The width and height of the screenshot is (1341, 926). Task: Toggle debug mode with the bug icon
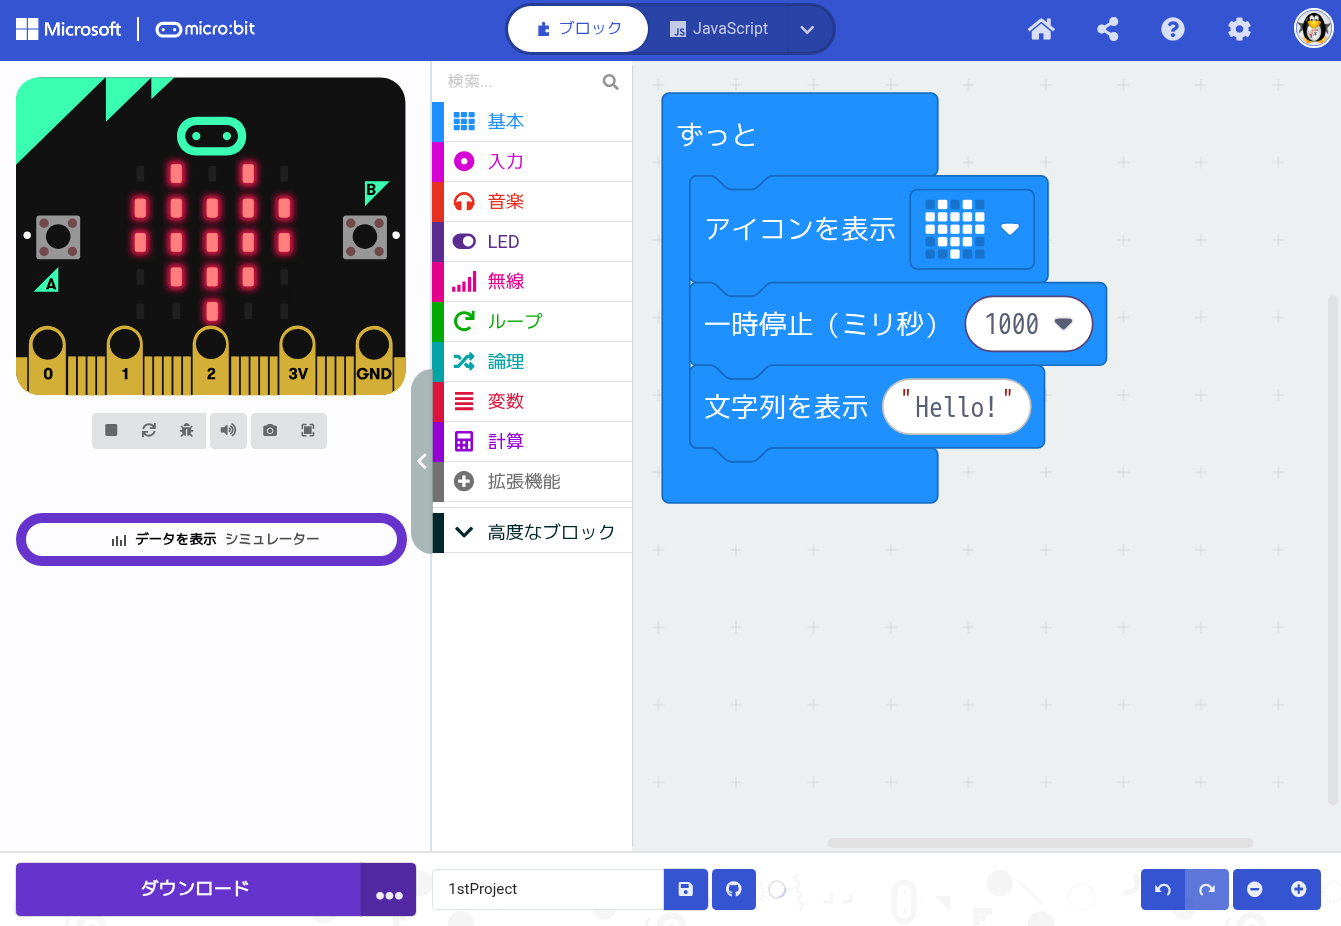click(187, 430)
